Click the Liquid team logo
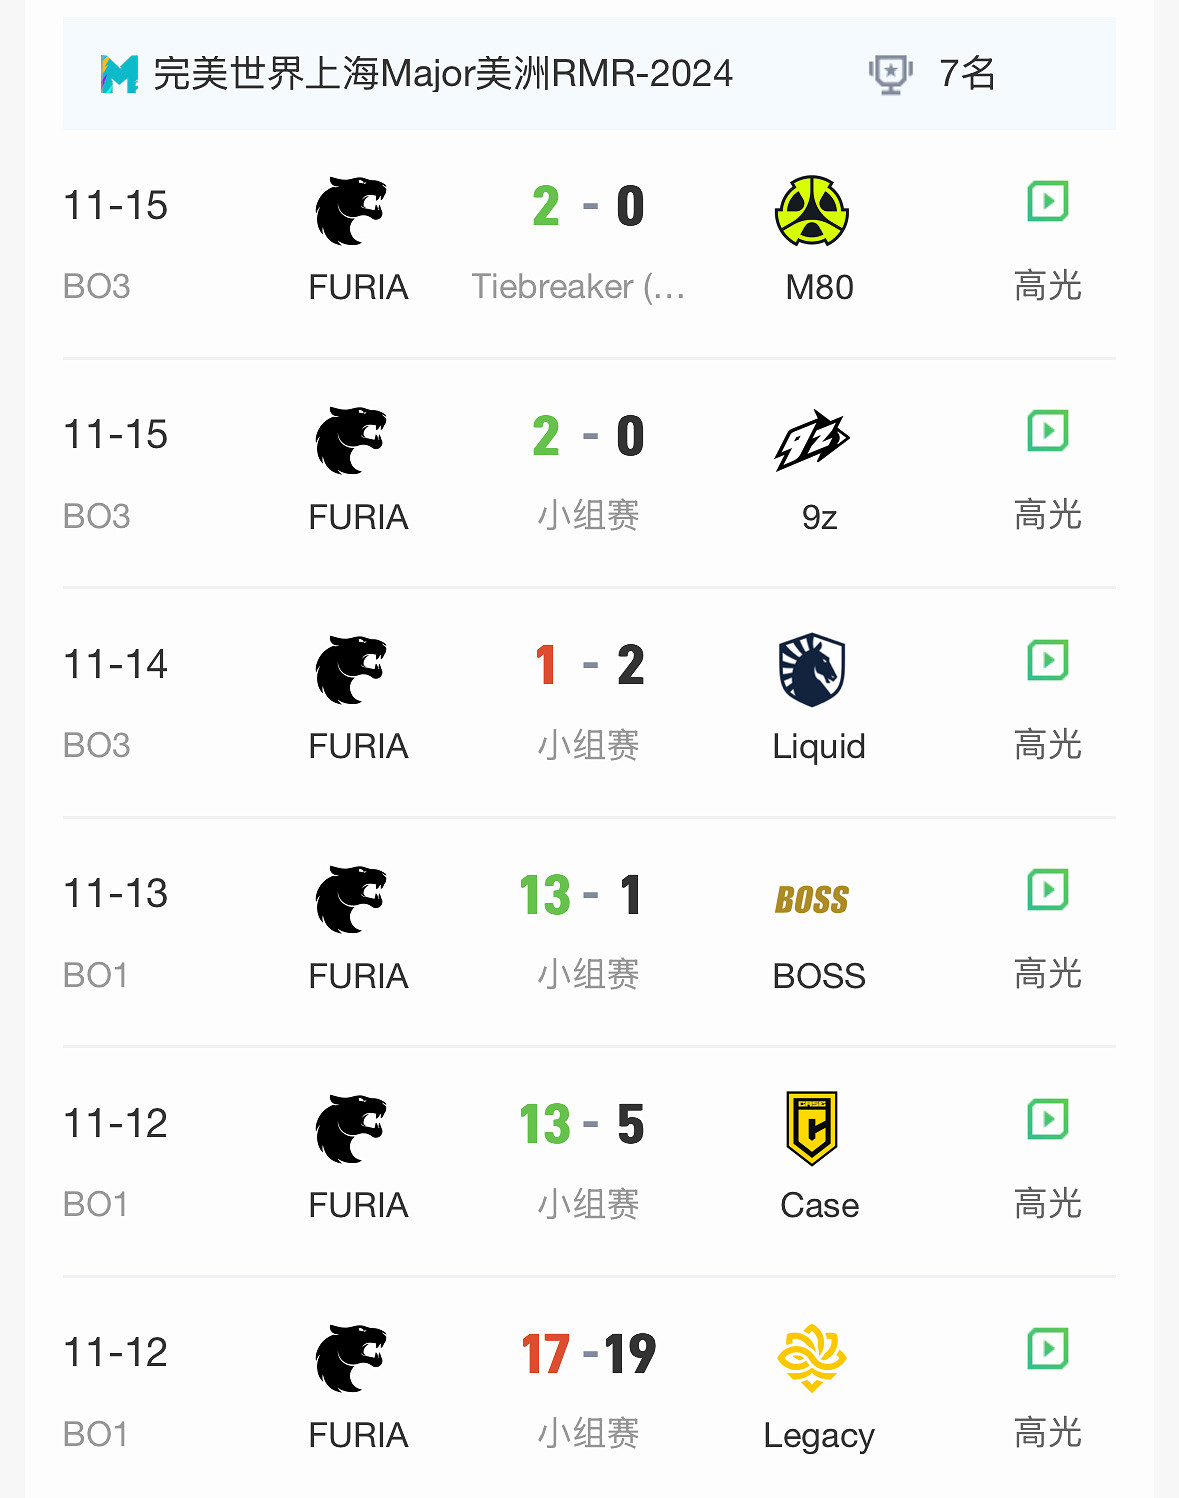 point(812,669)
